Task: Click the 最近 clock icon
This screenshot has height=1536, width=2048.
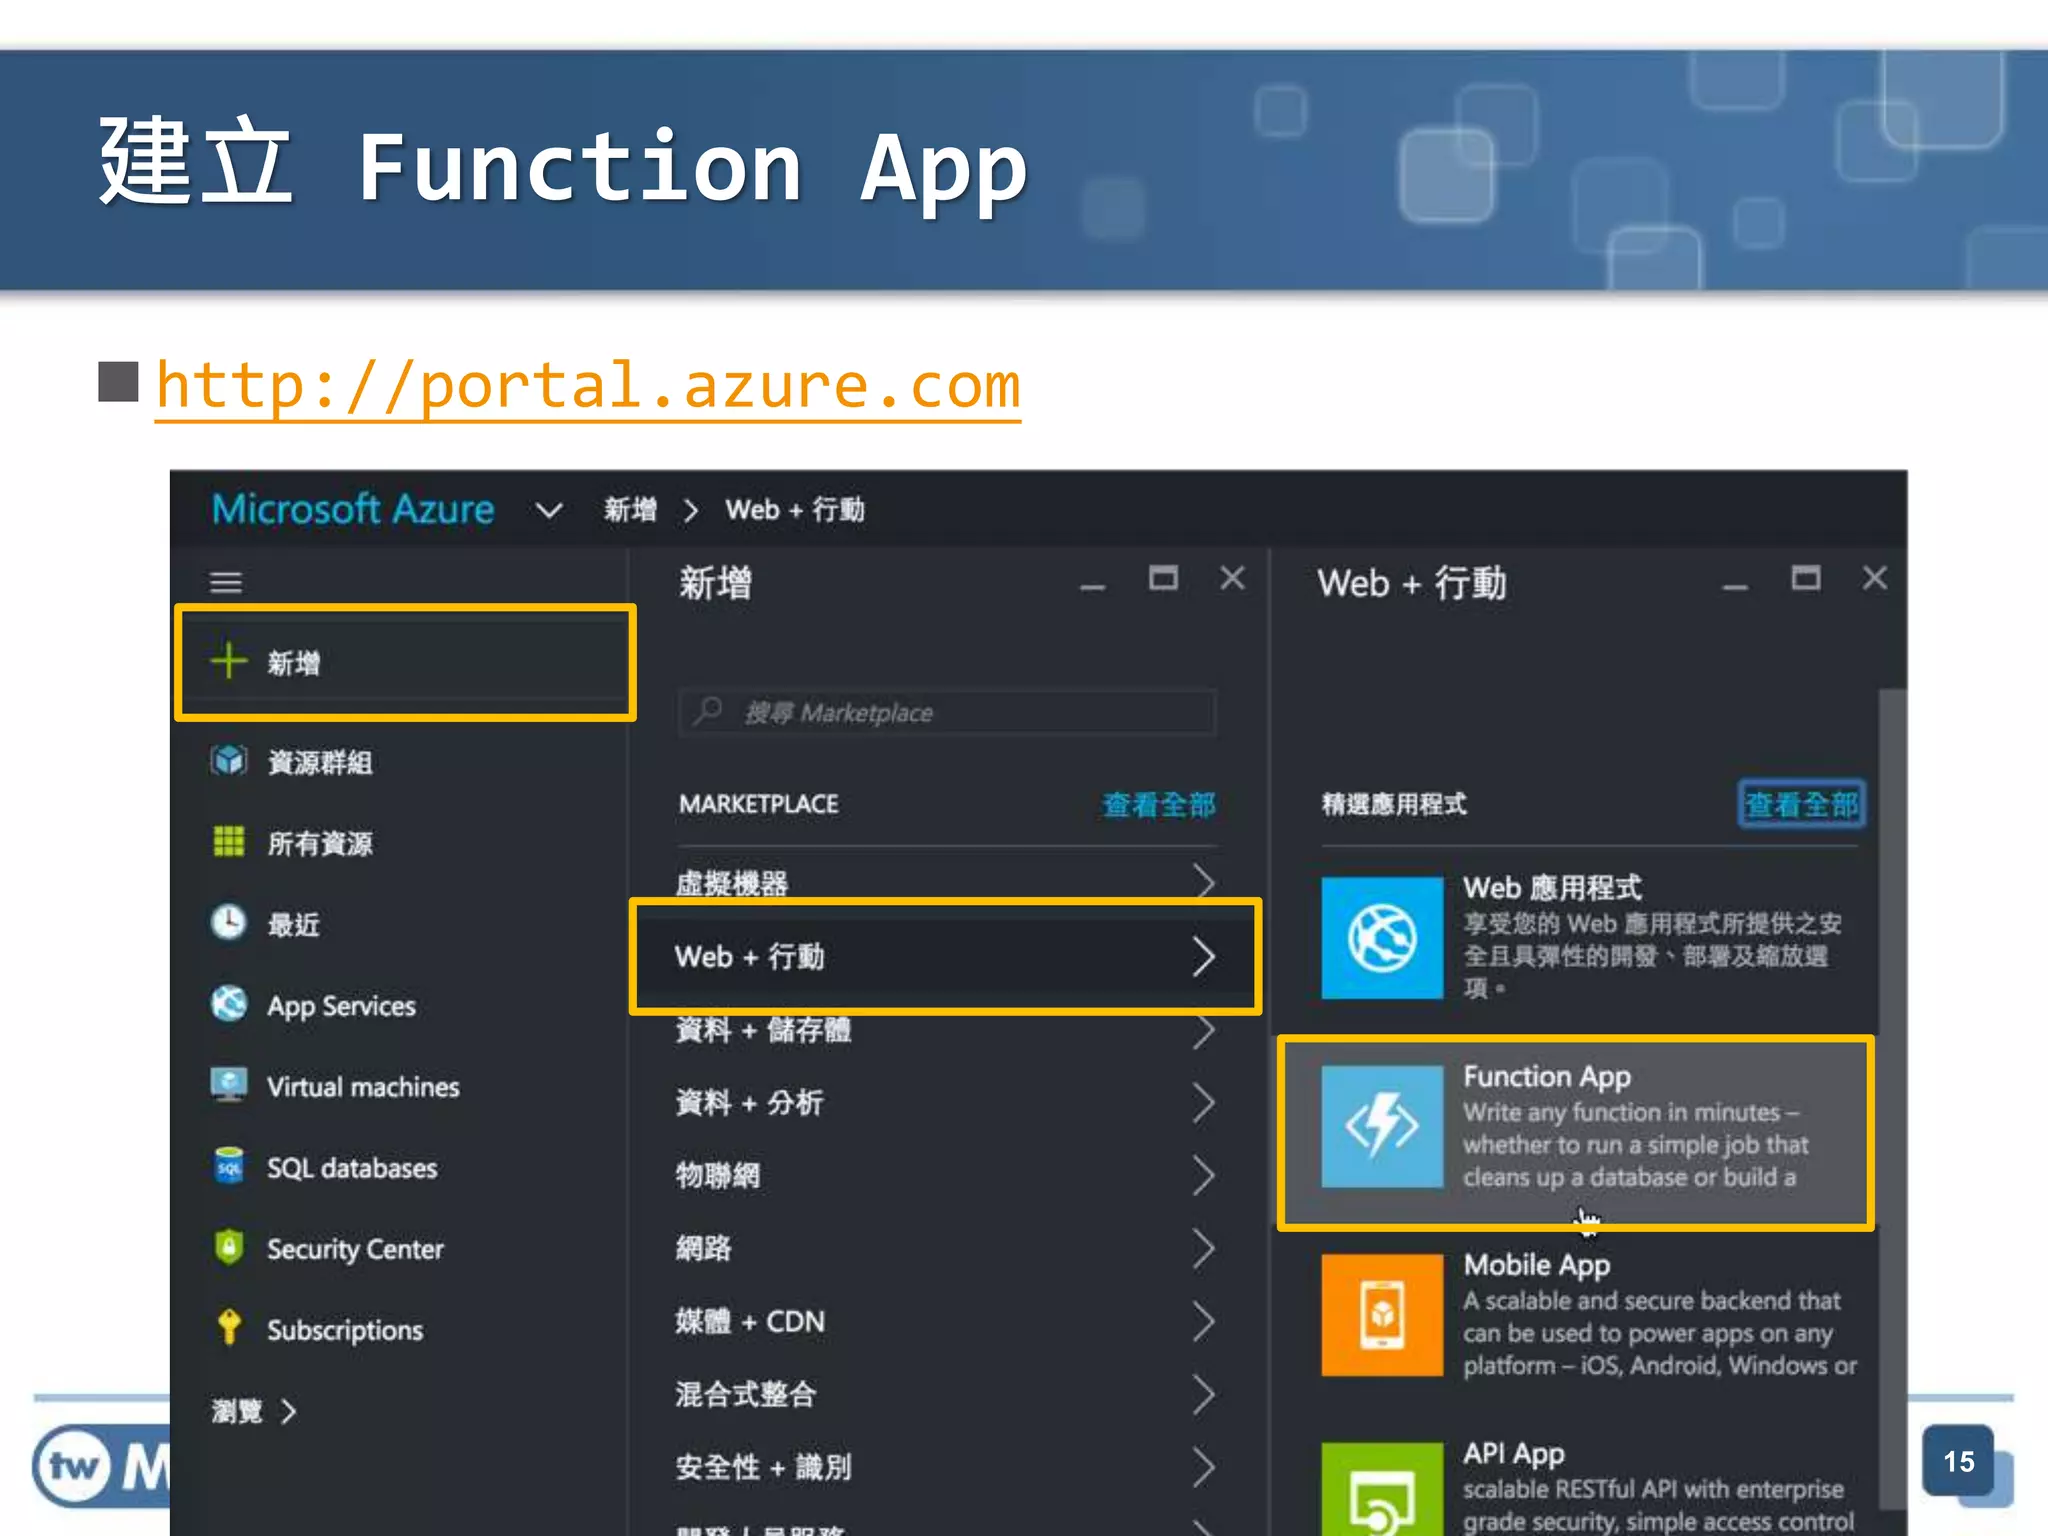Action: coord(229,923)
